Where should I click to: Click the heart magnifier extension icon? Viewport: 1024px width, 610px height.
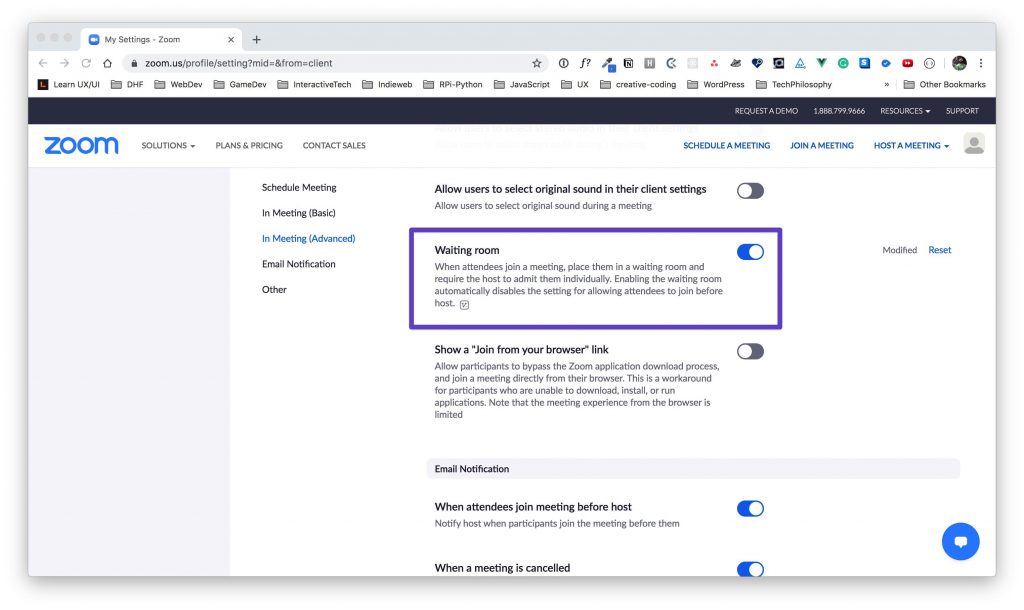click(x=757, y=63)
